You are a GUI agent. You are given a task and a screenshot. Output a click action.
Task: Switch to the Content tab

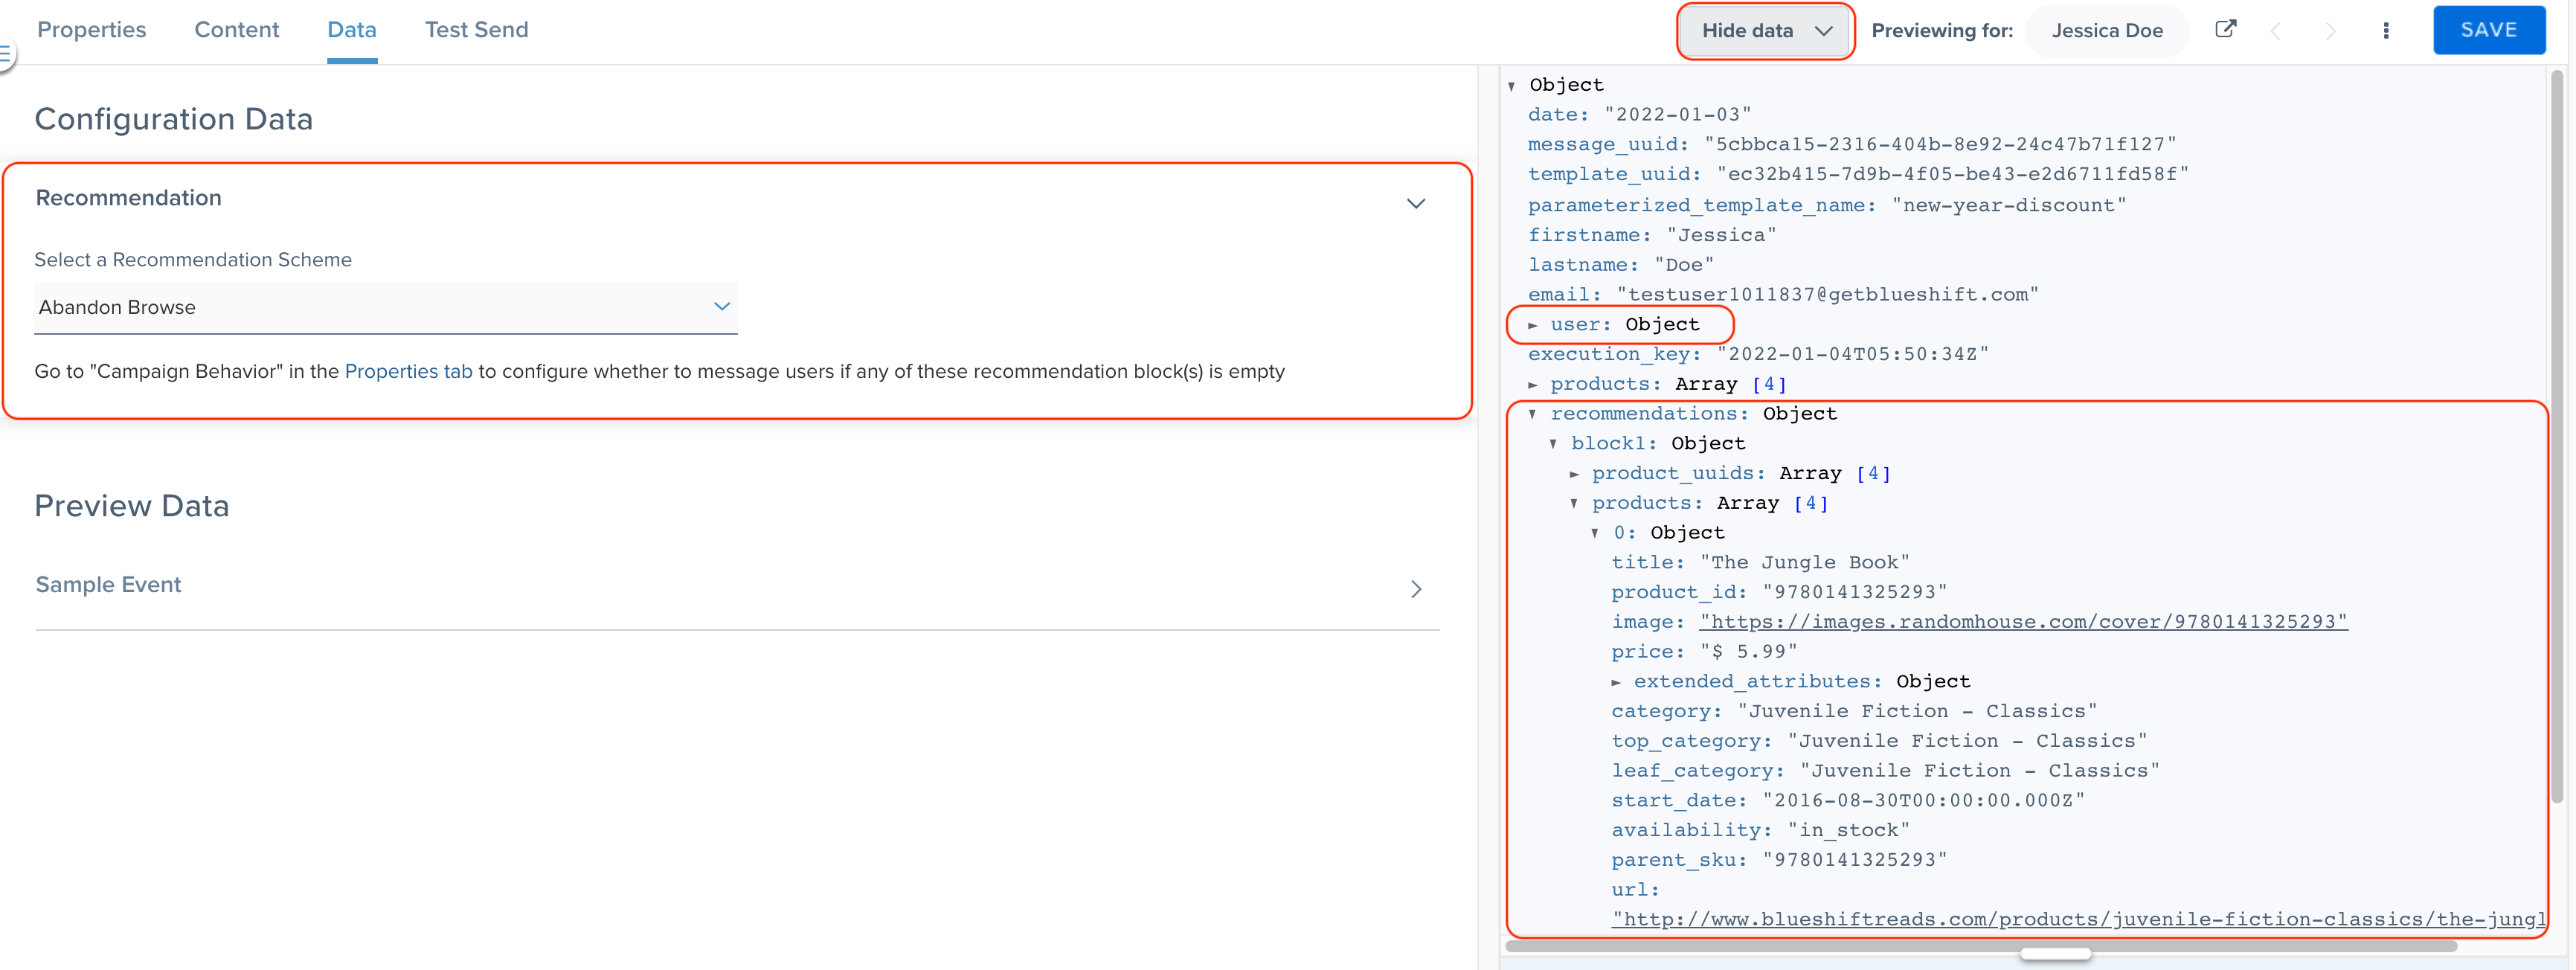click(236, 30)
